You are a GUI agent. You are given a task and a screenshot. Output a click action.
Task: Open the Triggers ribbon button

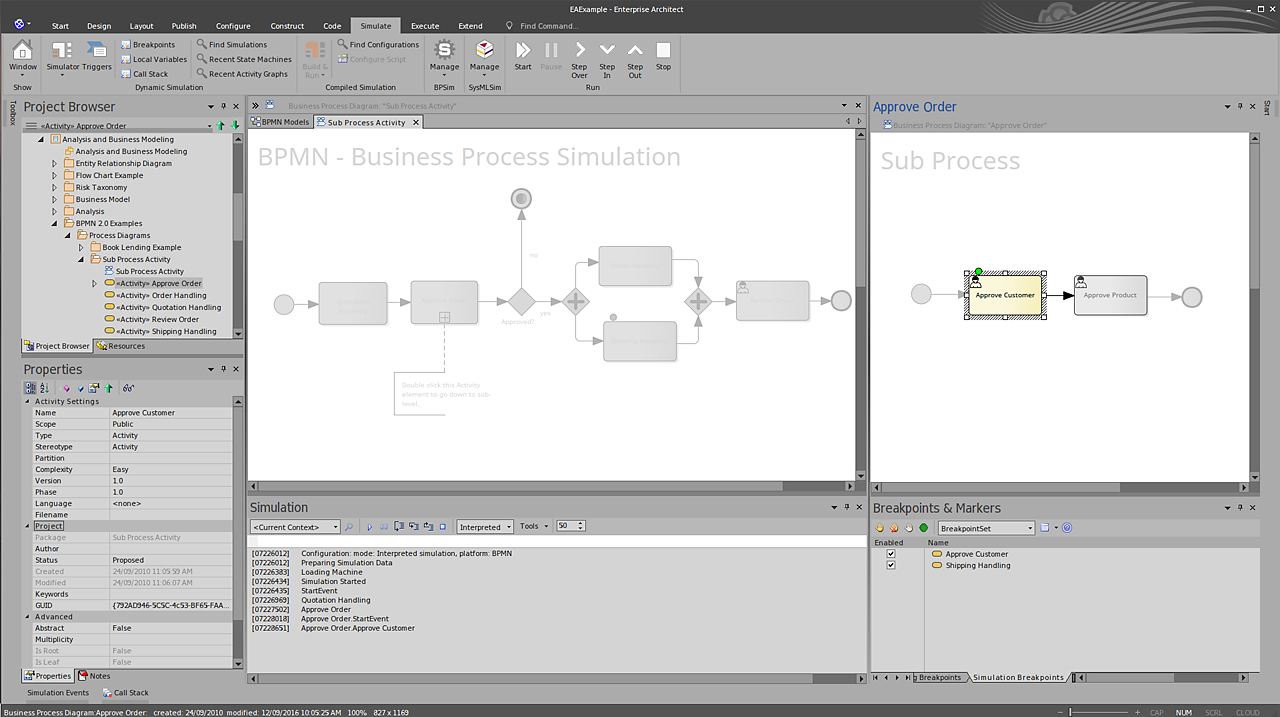(x=97, y=57)
